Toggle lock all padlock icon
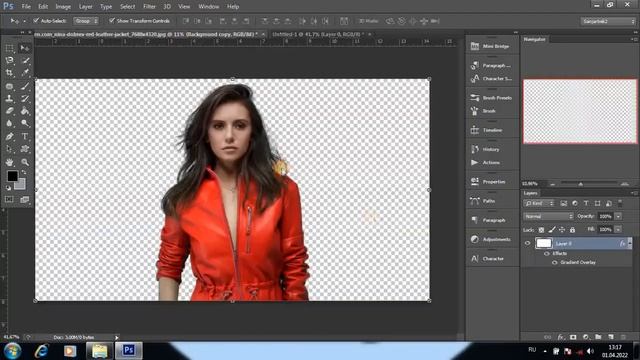The image size is (640, 360). [572, 230]
